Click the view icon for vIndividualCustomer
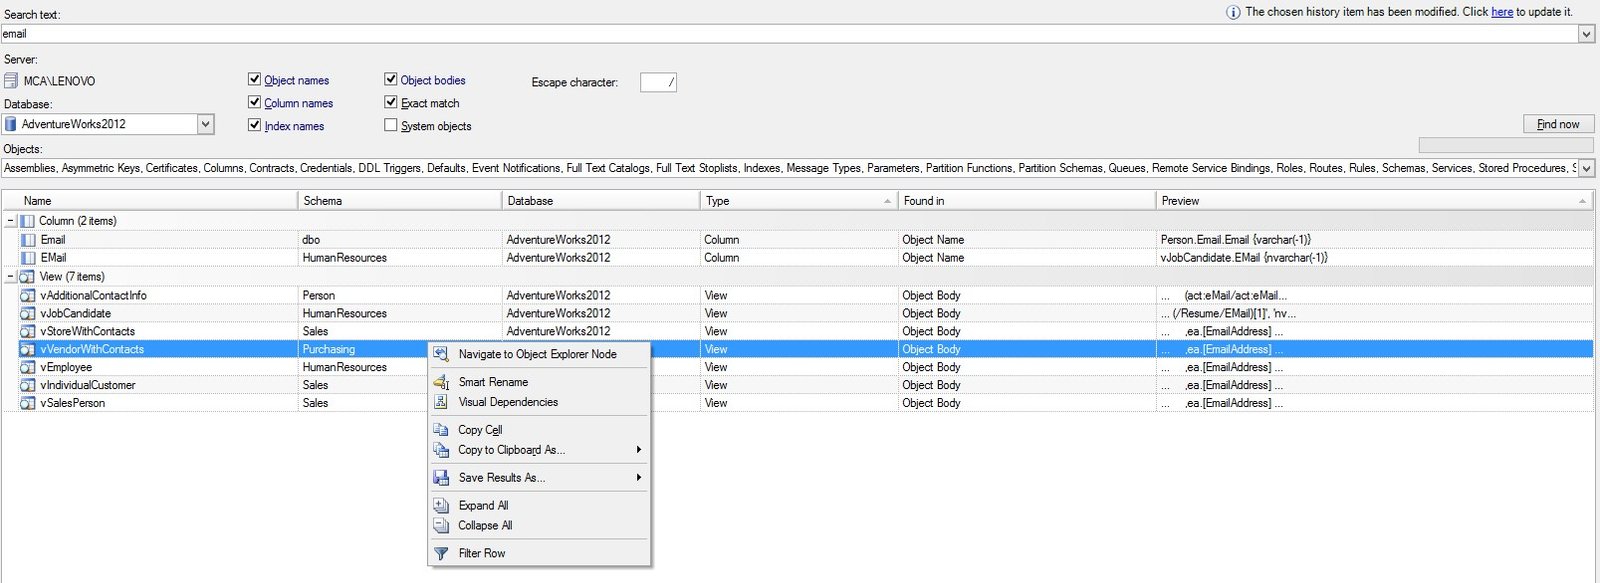Screen dimensions: 1600x583 click(x=28, y=386)
